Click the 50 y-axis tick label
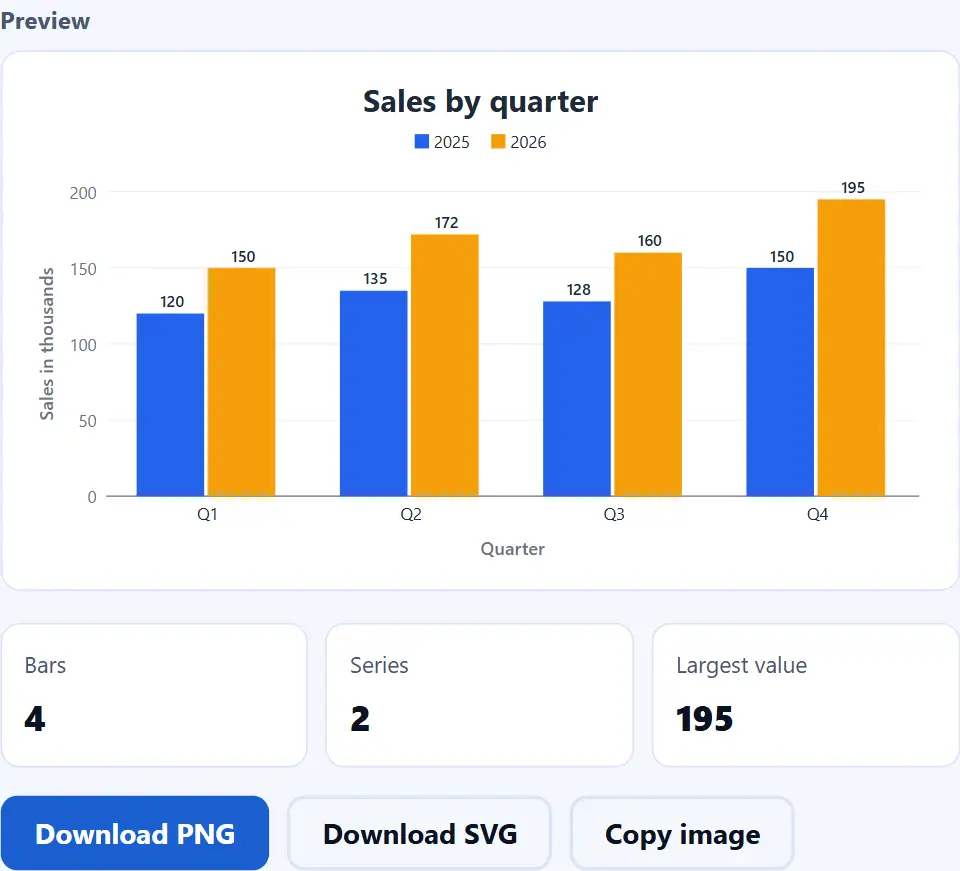This screenshot has height=871, width=960. point(88,421)
